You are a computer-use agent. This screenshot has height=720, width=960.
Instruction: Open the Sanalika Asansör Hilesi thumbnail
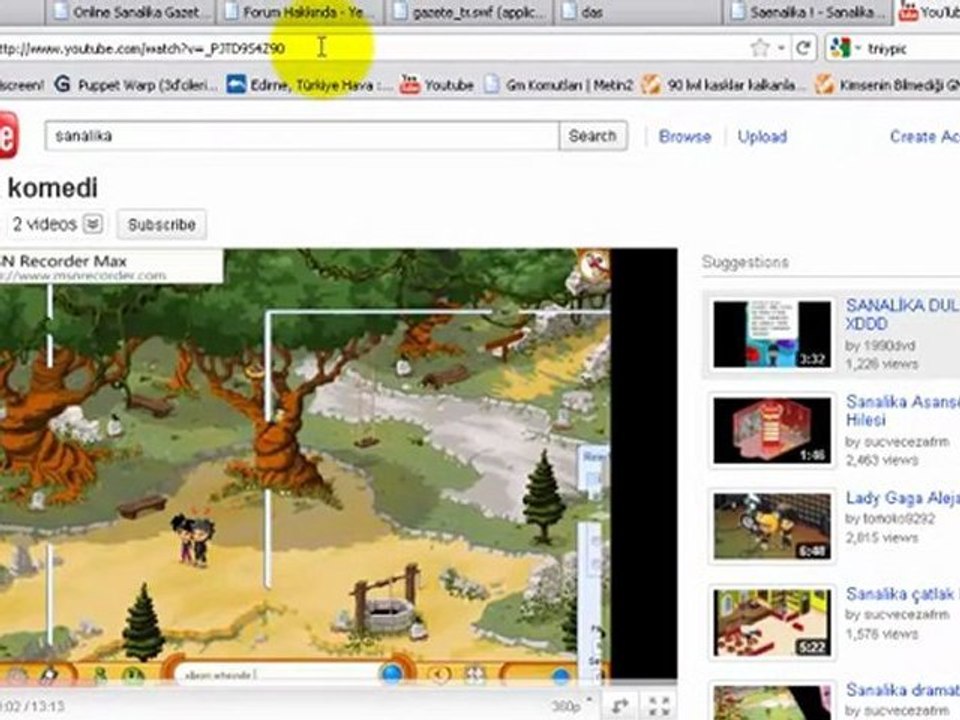[772, 430]
